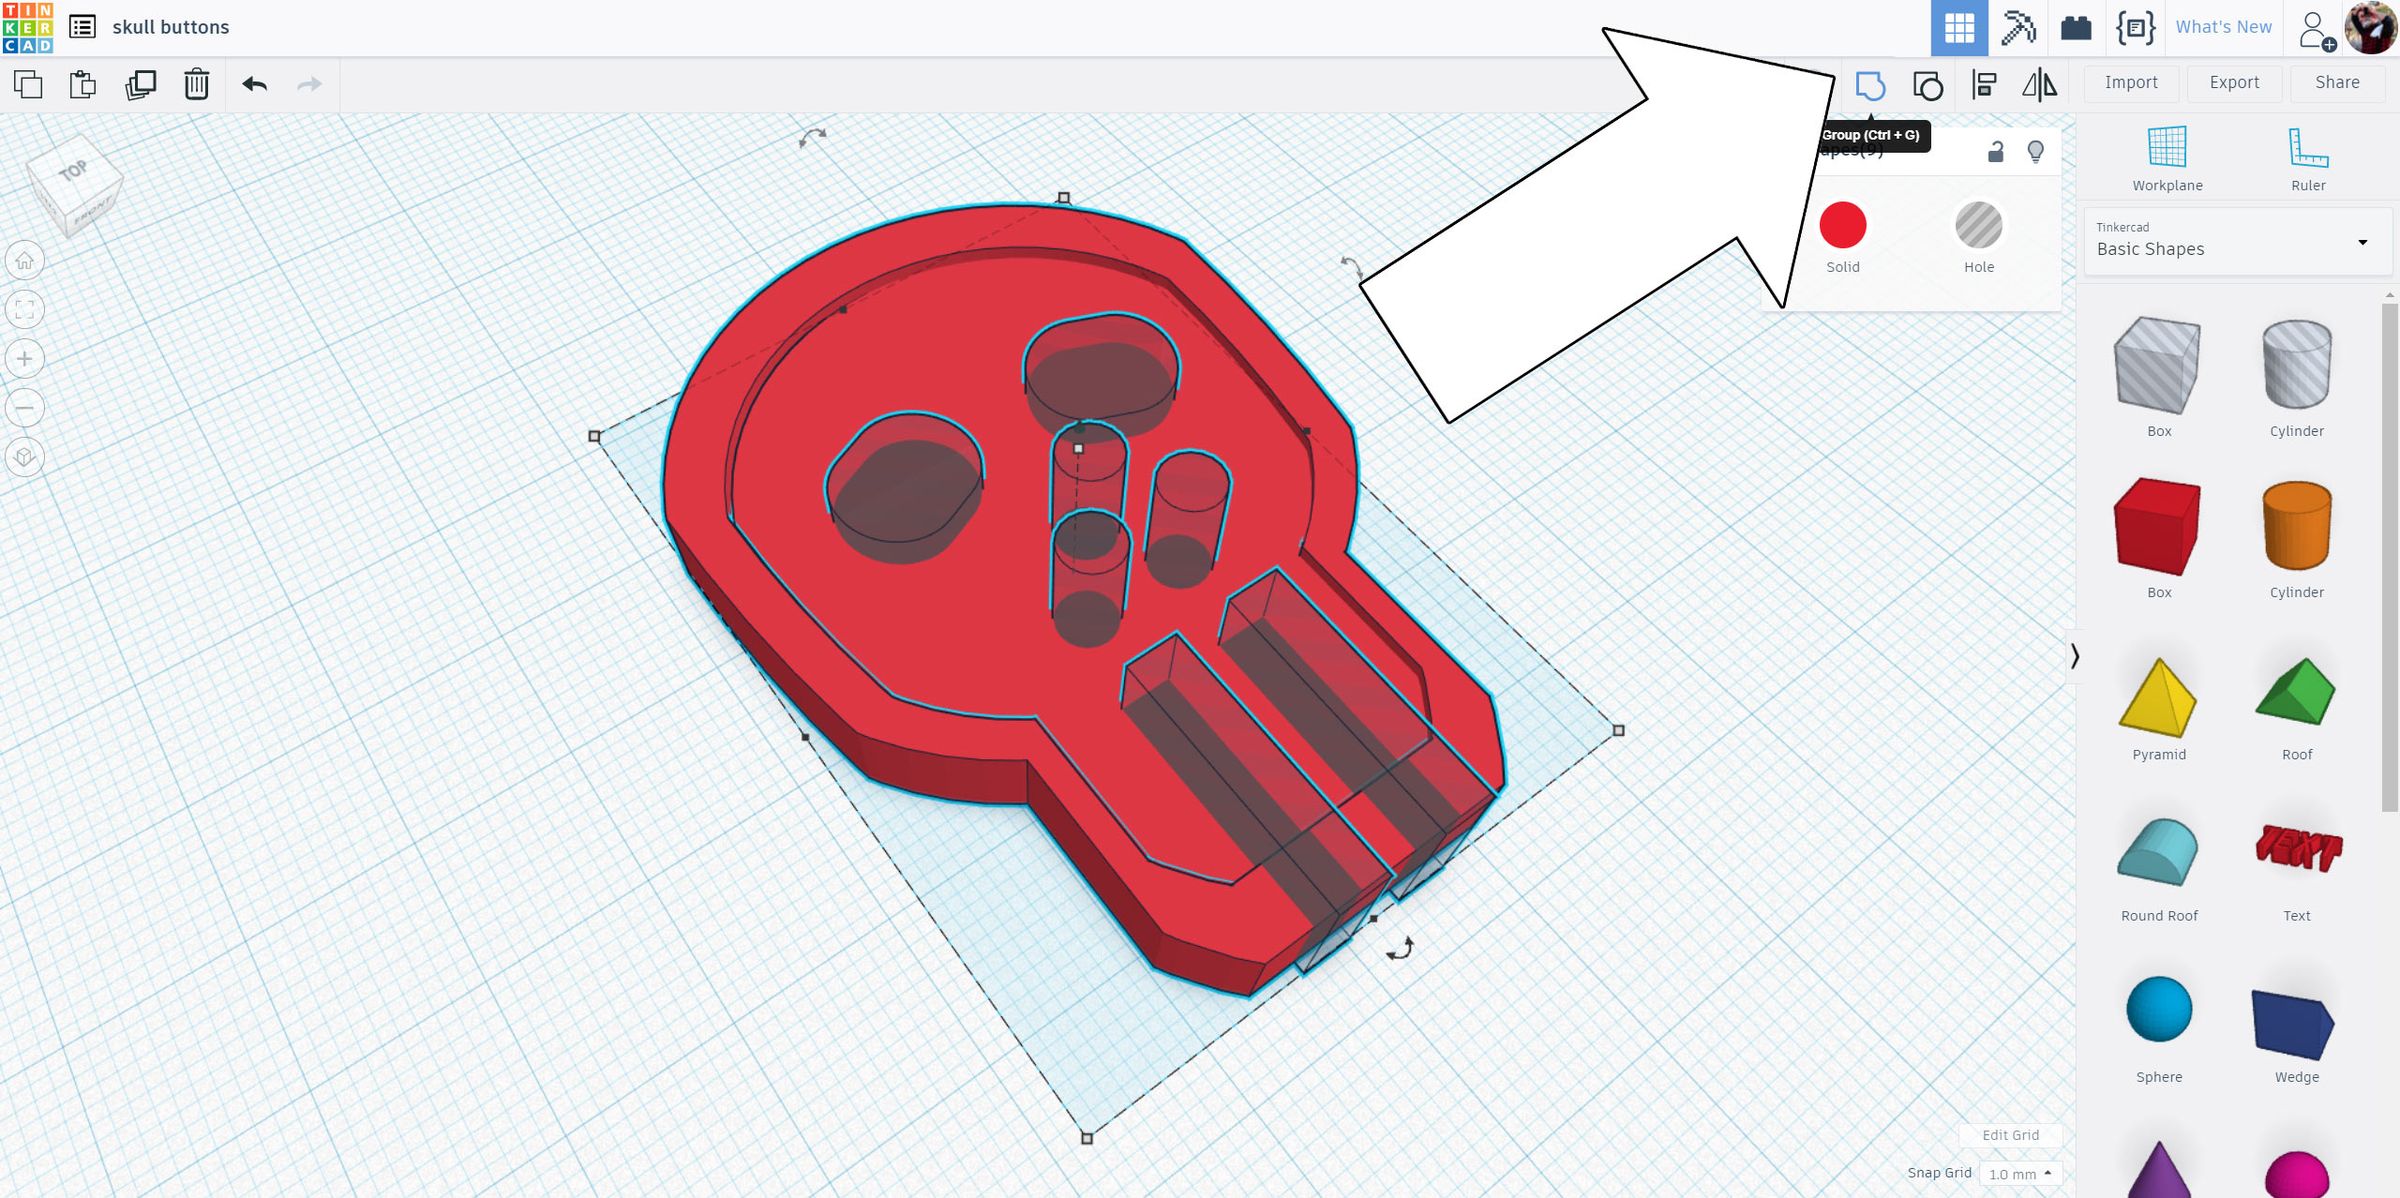Select the Group tool
The image size is (2400, 1198).
[1870, 85]
